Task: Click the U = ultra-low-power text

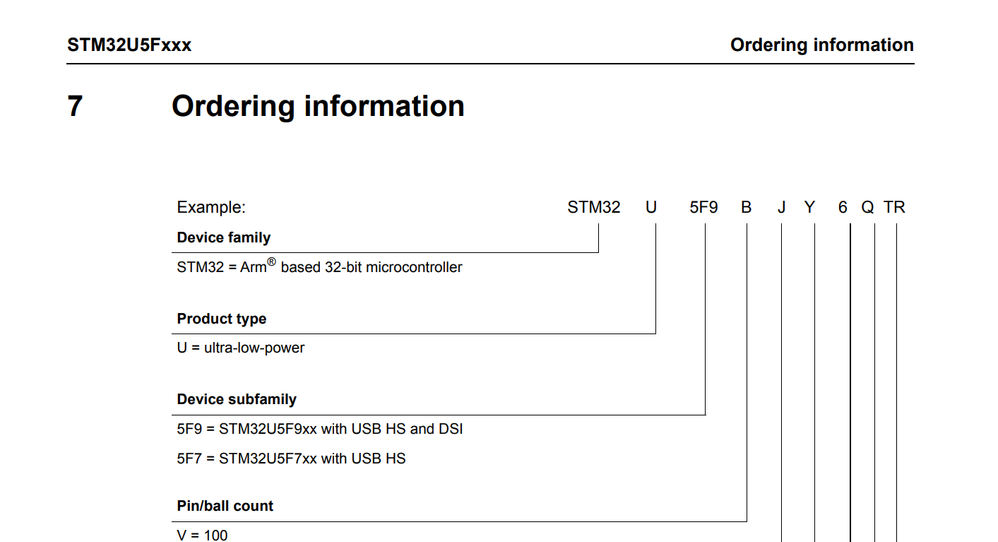Action: pos(241,348)
